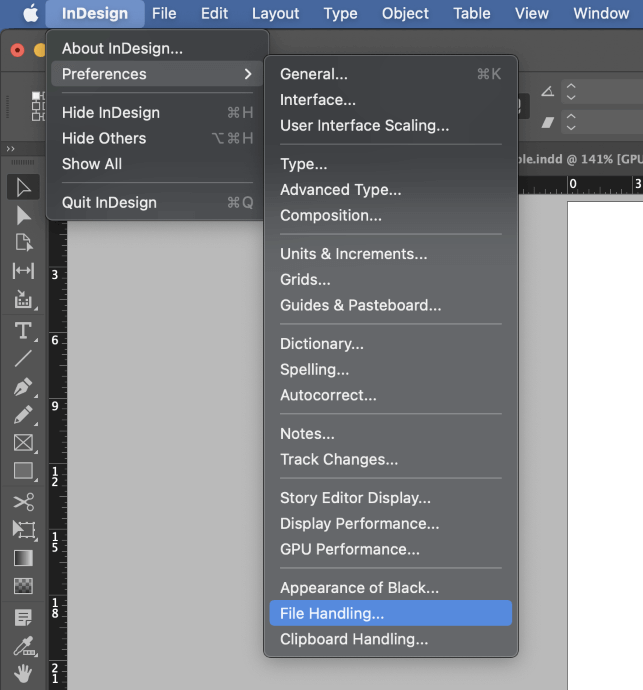Choose Show All

158,164
